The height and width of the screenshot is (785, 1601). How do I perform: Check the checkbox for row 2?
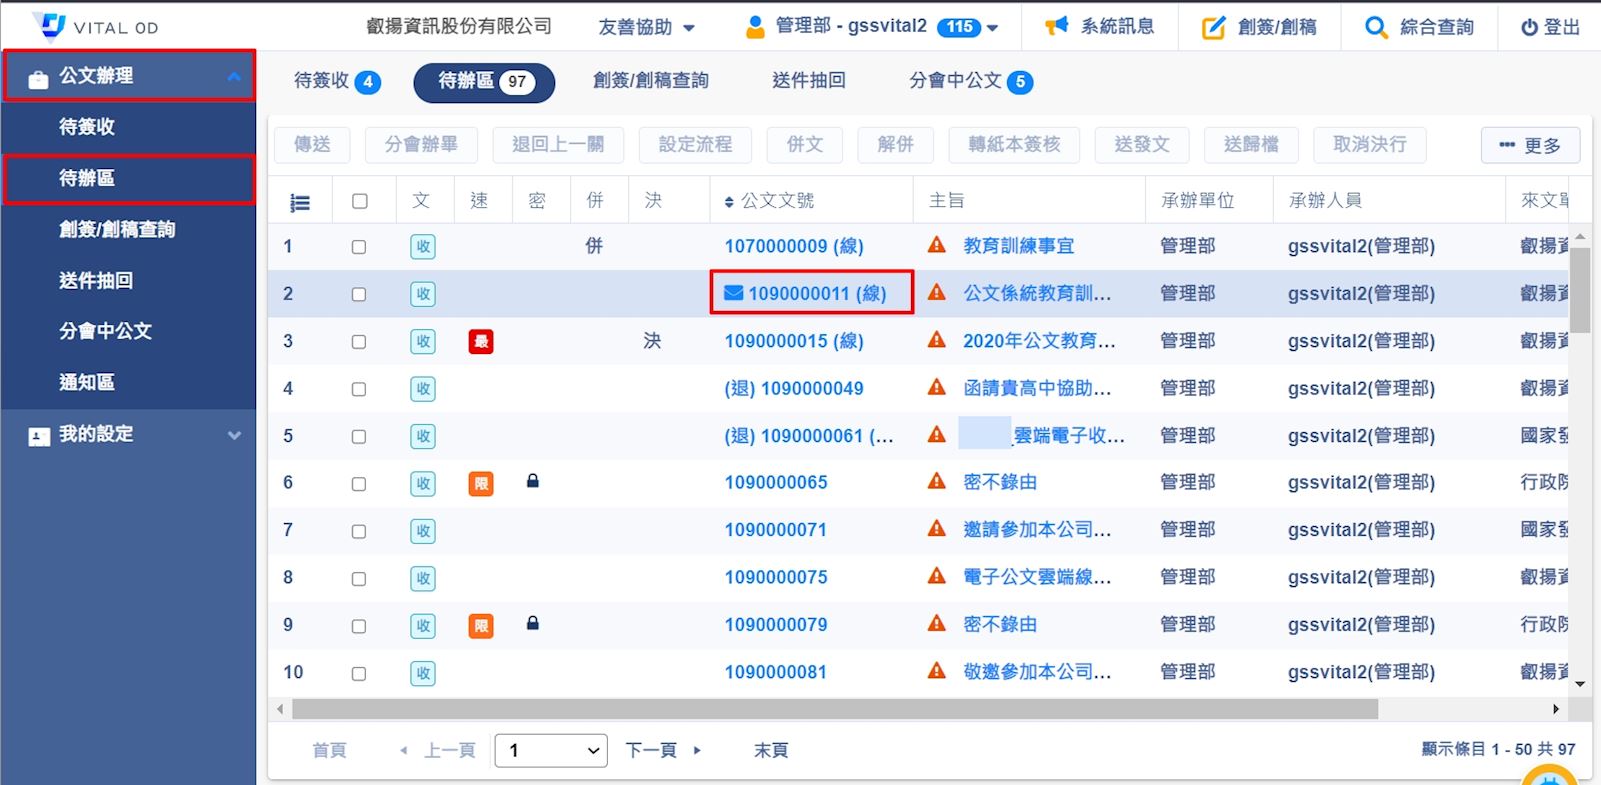(359, 295)
